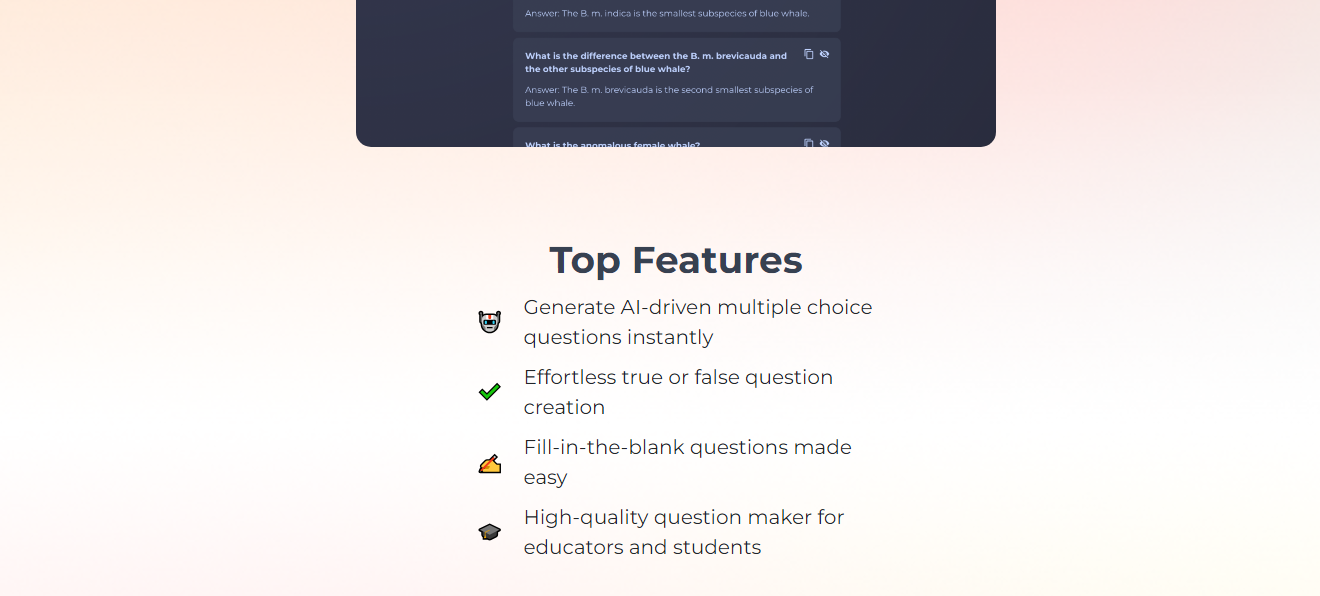Click the high-quality question maker feature text
Viewport: 1320px width, 596px height.
pyautogui.click(x=683, y=531)
